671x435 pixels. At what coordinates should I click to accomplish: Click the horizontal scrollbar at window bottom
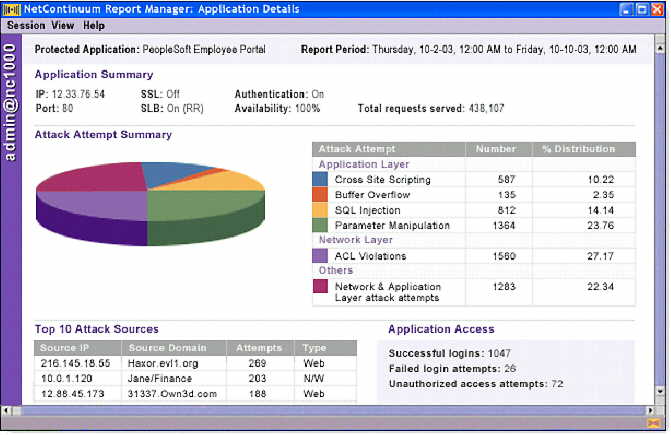coord(300,410)
